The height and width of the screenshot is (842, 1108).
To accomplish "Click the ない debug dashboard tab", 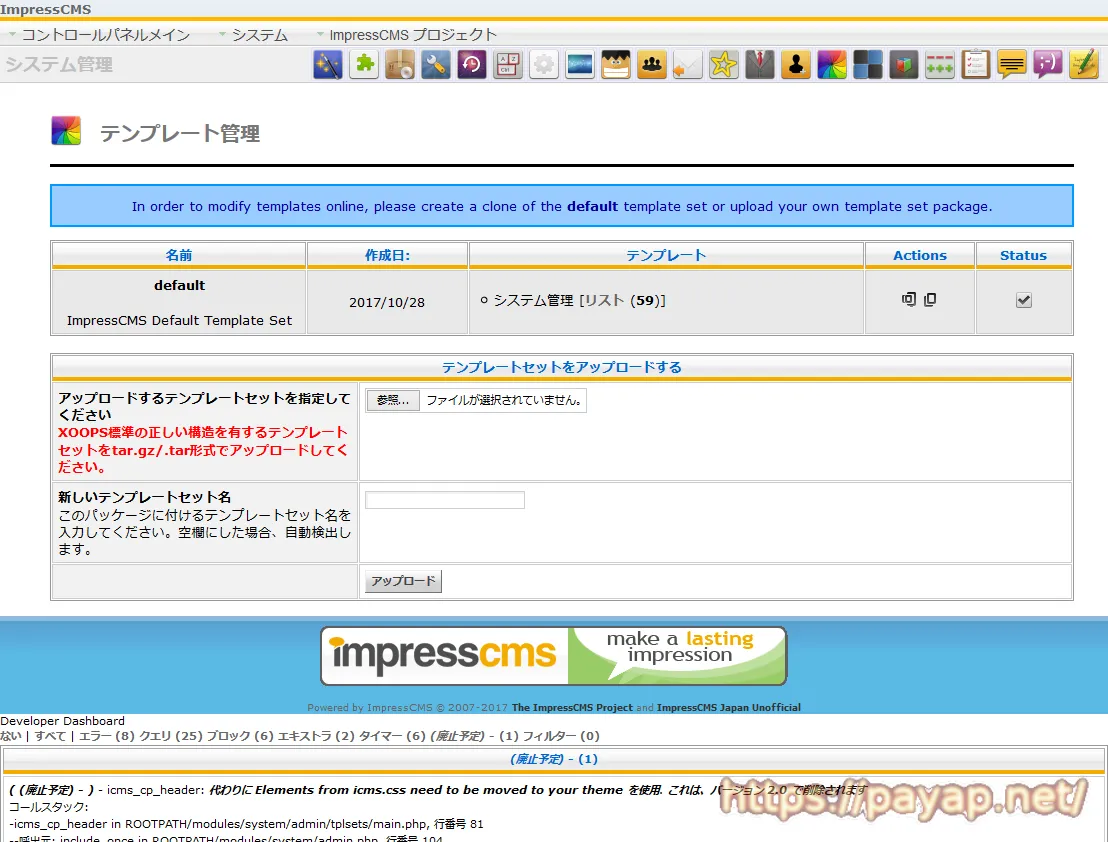I will 11,736.
